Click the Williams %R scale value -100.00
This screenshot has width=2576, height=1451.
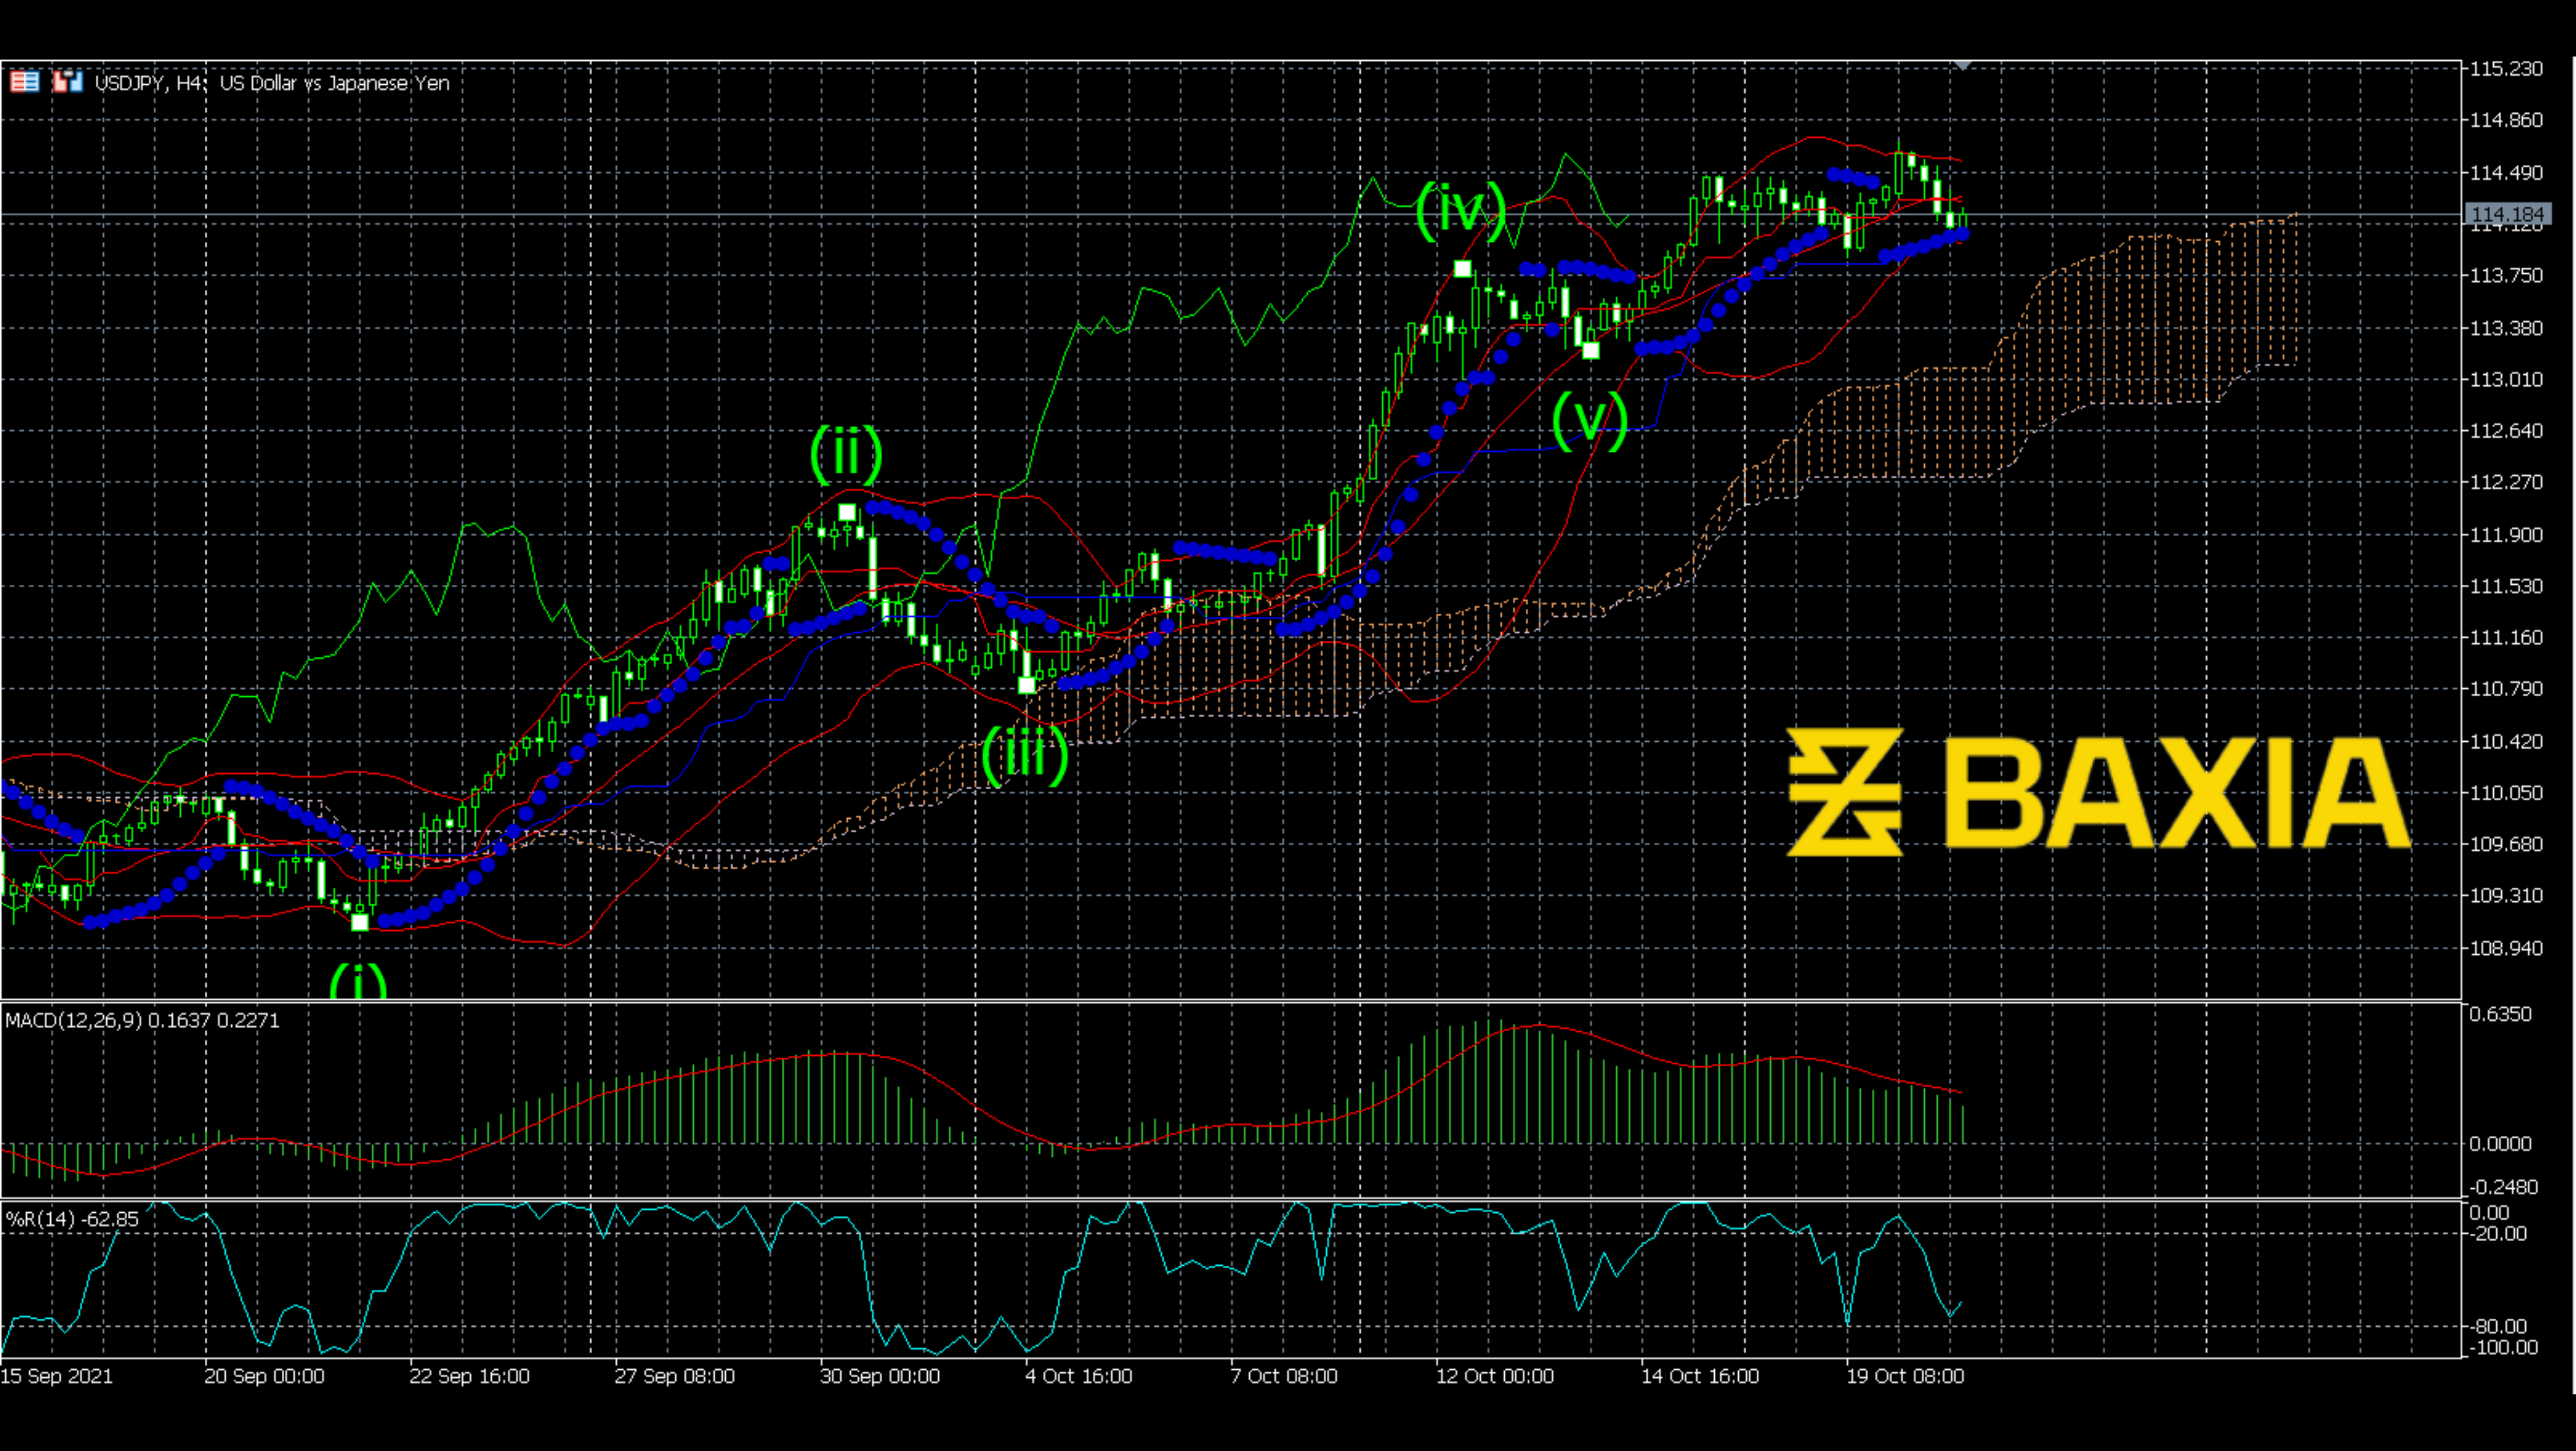click(2503, 1348)
